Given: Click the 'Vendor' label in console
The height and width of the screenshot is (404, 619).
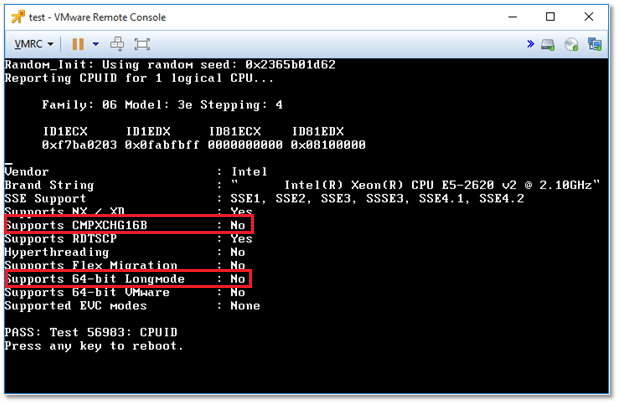Looking at the screenshot, I should pyautogui.click(x=27, y=171).
